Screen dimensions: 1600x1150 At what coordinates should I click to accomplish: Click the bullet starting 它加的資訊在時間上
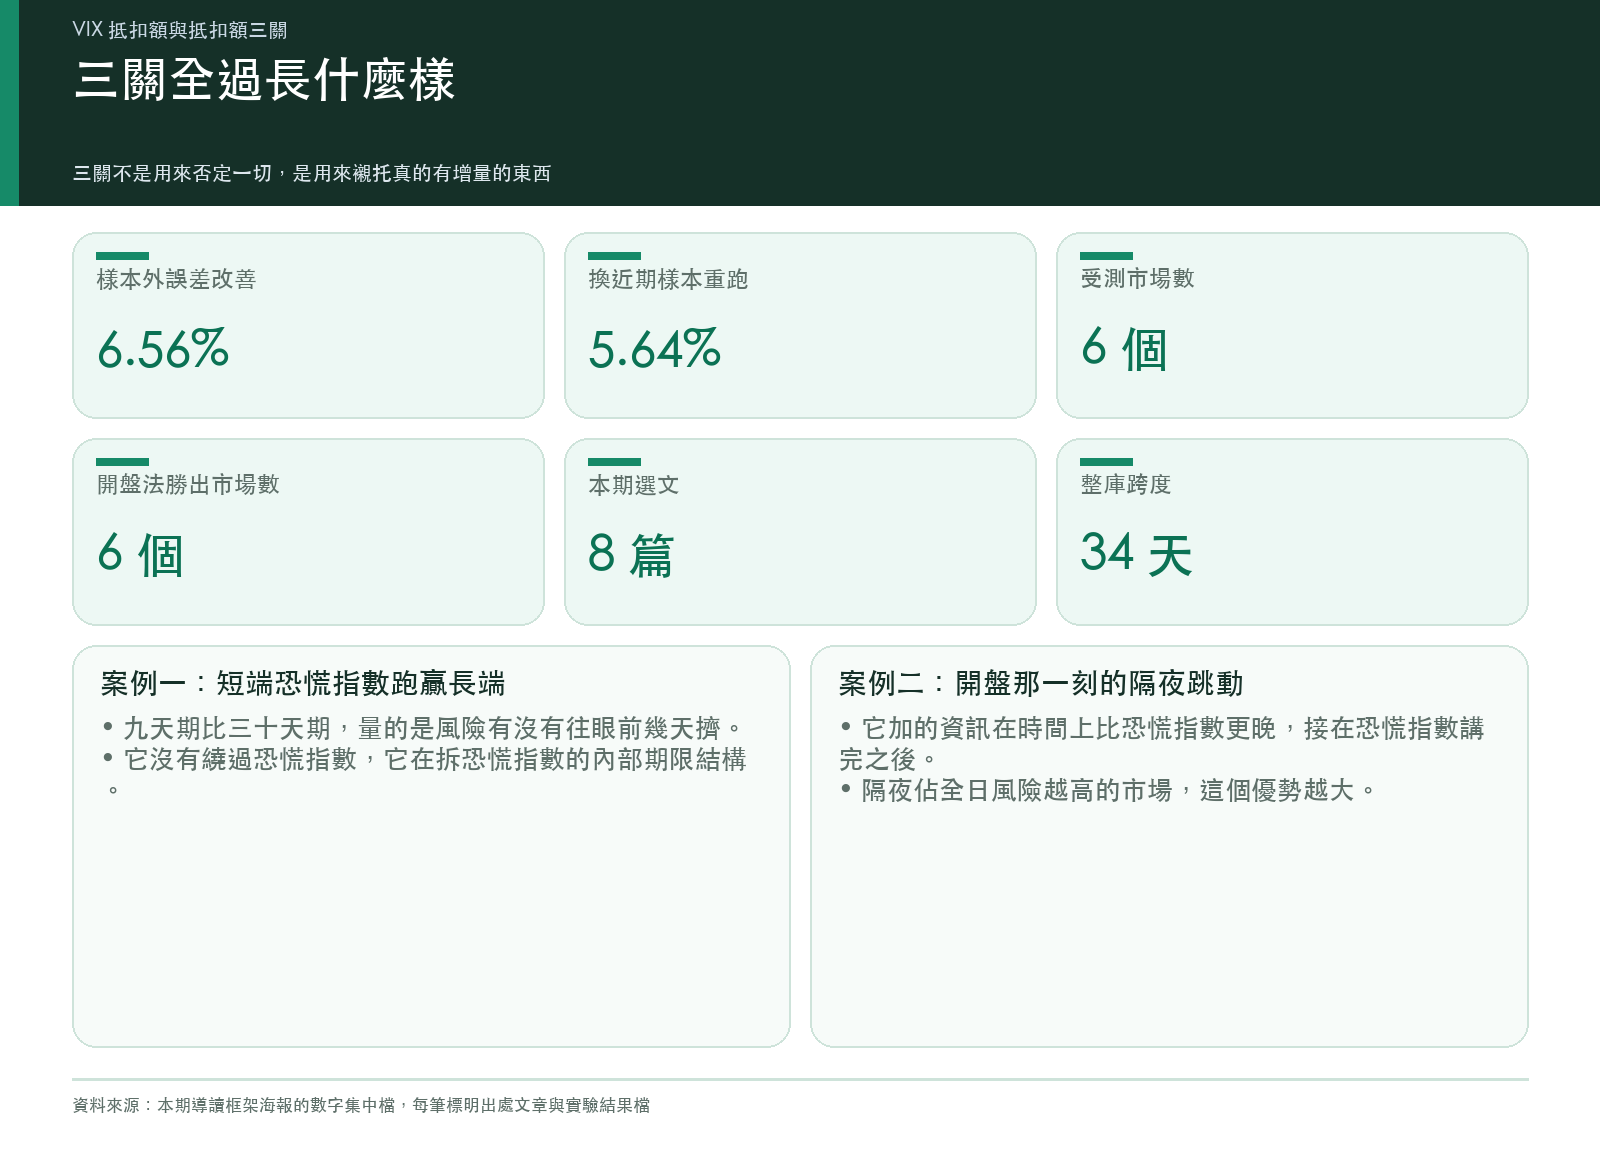[1162, 743]
